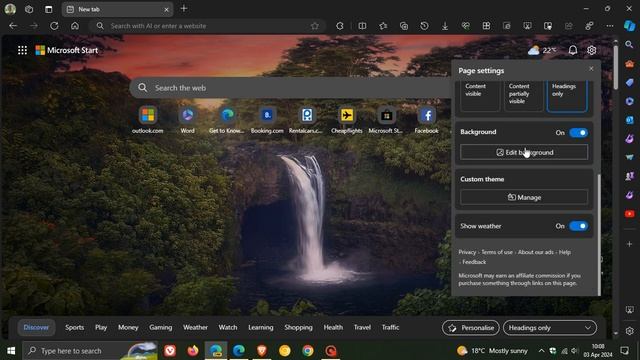Open the Booking.com quick link

point(267,120)
